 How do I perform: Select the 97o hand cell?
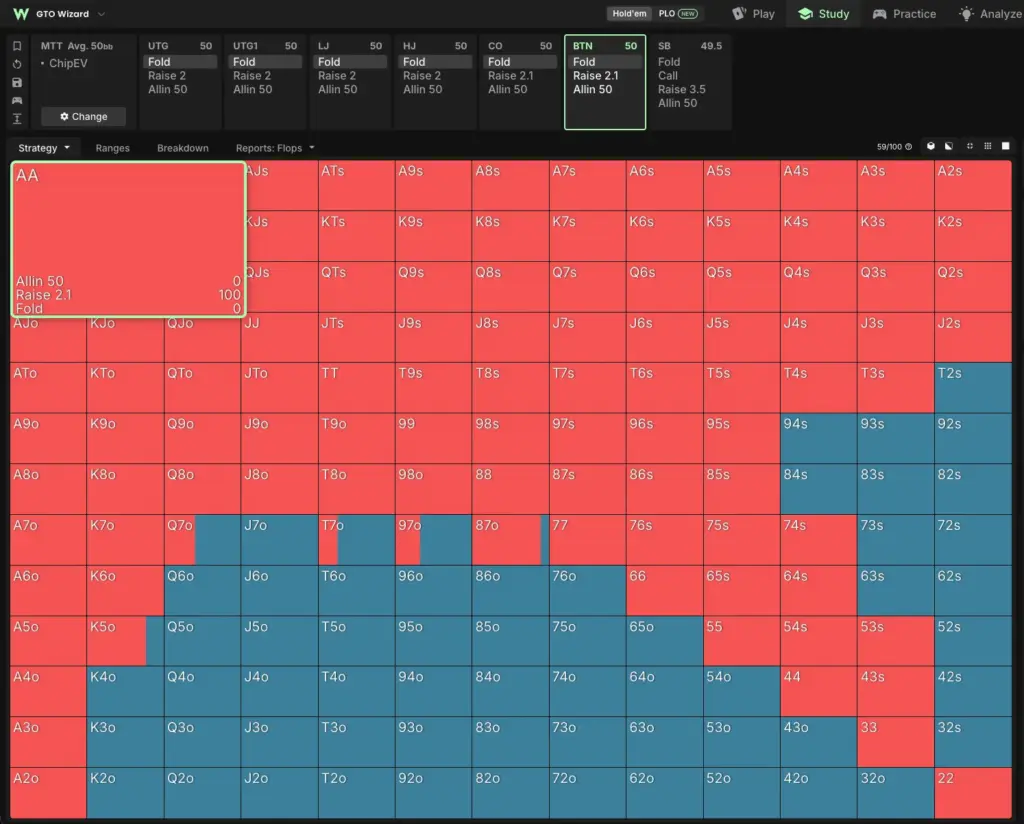click(x=433, y=540)
